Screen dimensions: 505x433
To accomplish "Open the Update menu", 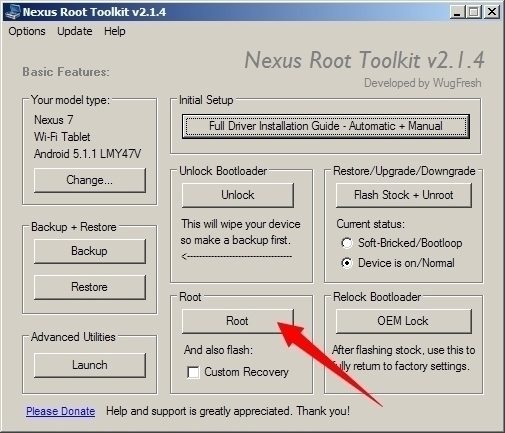I will 75,31.
